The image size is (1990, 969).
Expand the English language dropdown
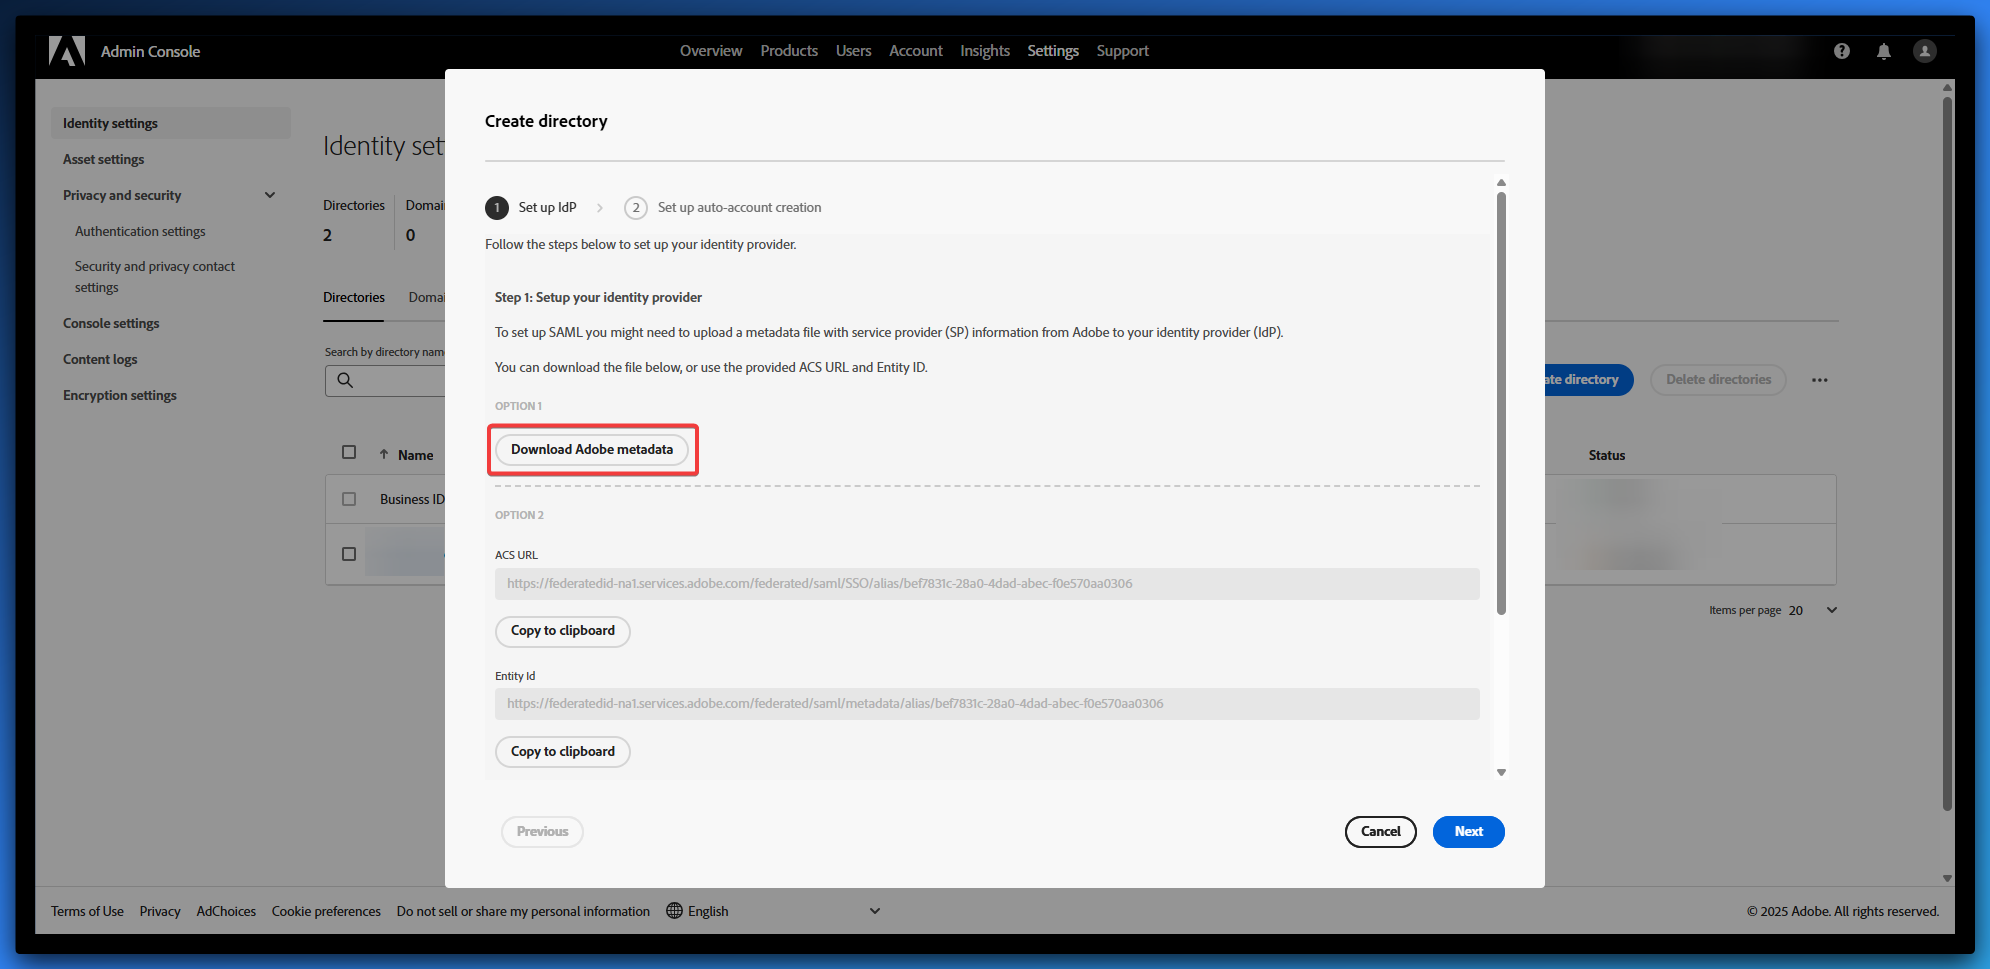[874, 911]
